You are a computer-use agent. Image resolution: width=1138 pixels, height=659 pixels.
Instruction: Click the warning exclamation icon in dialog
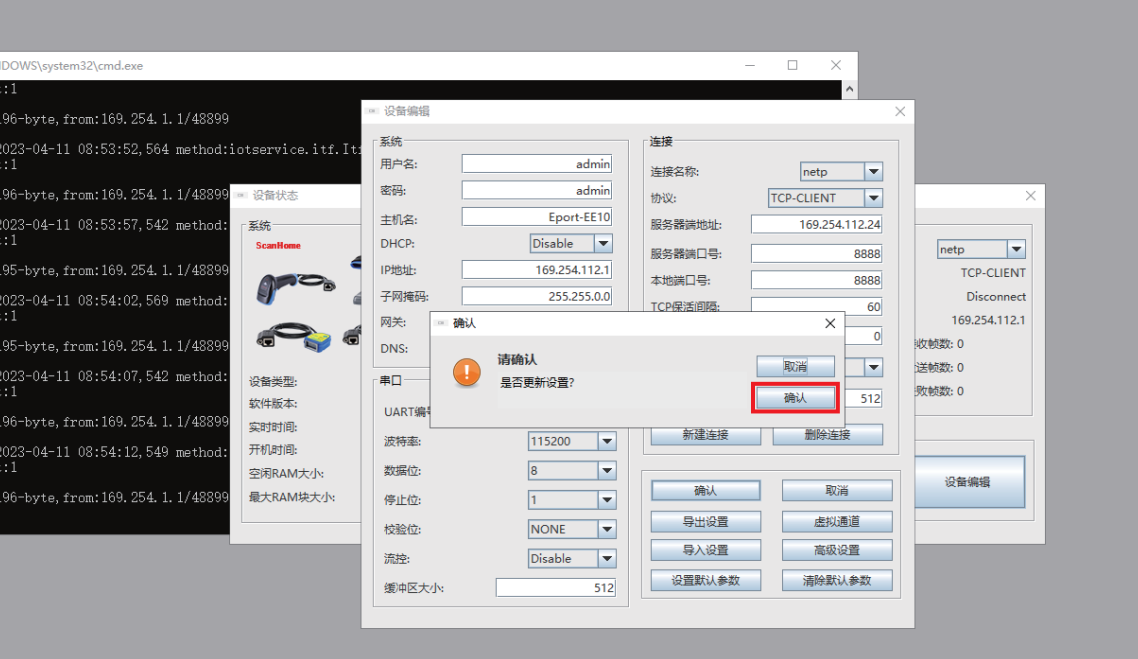coord(467,372)
